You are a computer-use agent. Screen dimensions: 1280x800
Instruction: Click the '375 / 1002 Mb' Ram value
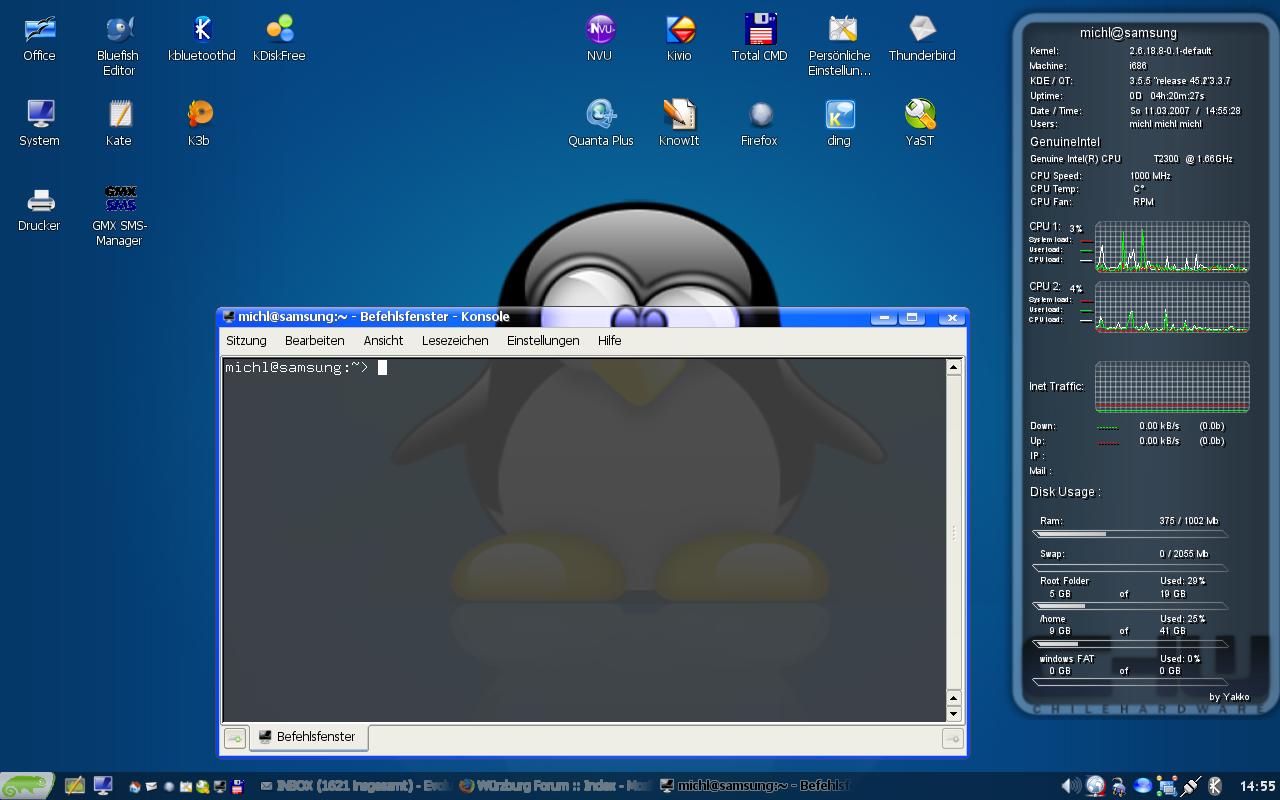click(1189, 521)
